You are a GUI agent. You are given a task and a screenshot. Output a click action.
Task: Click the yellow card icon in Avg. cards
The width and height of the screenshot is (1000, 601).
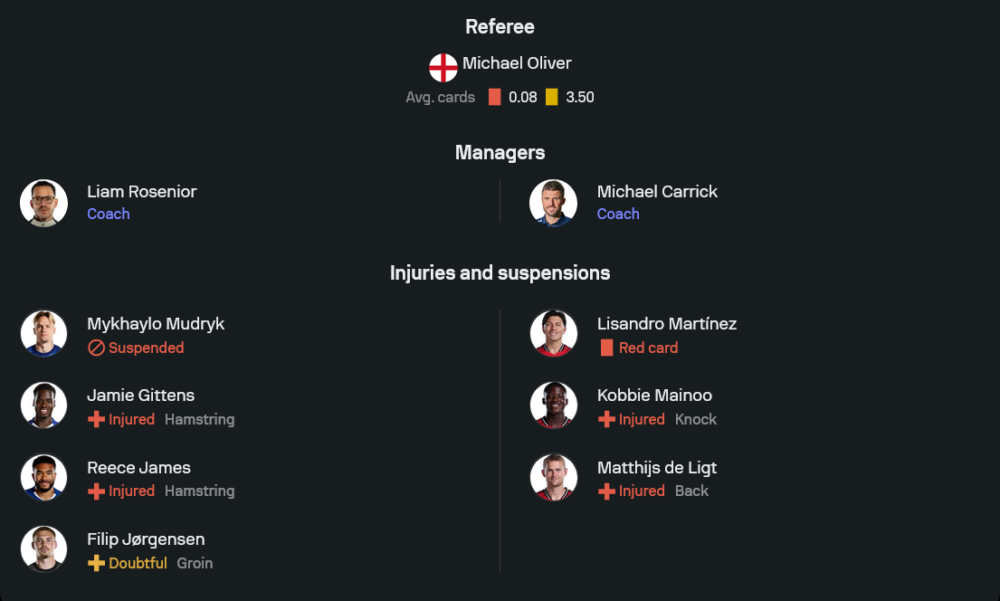pos(552,97)
